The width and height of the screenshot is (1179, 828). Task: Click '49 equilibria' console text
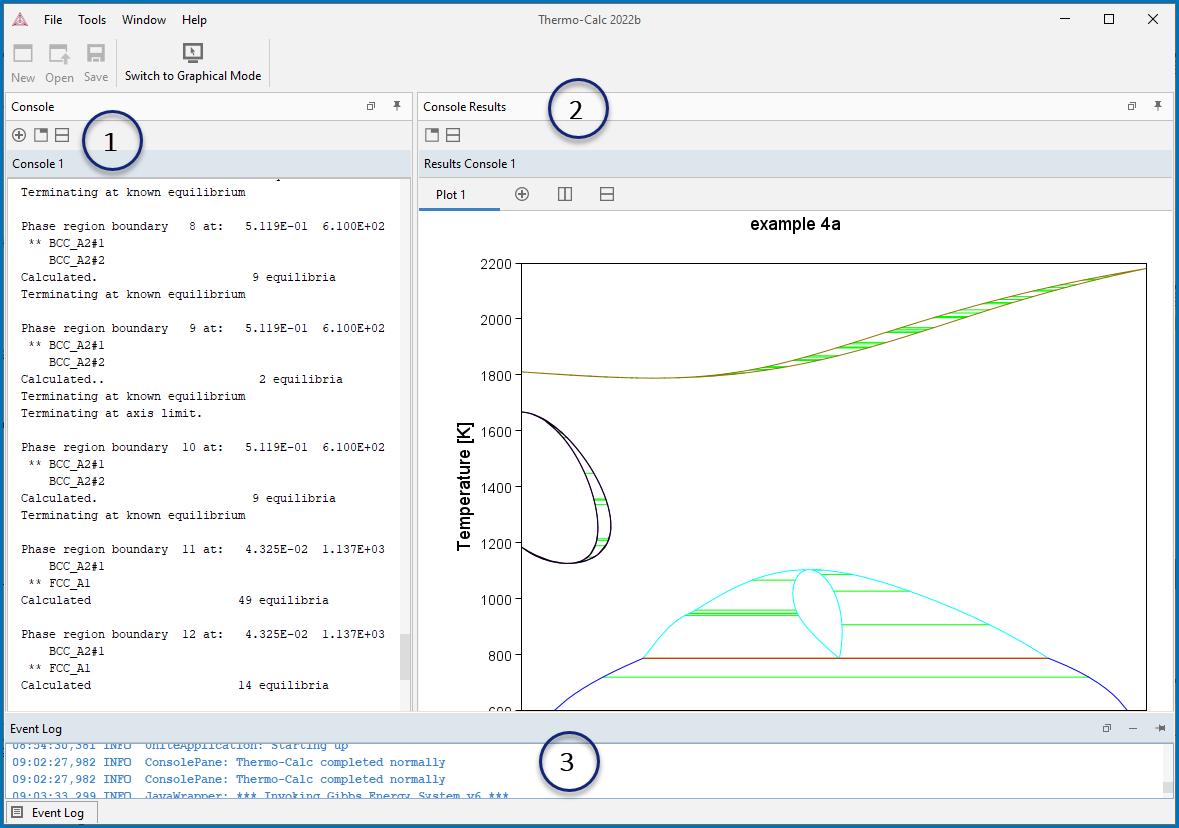point(283,601)
